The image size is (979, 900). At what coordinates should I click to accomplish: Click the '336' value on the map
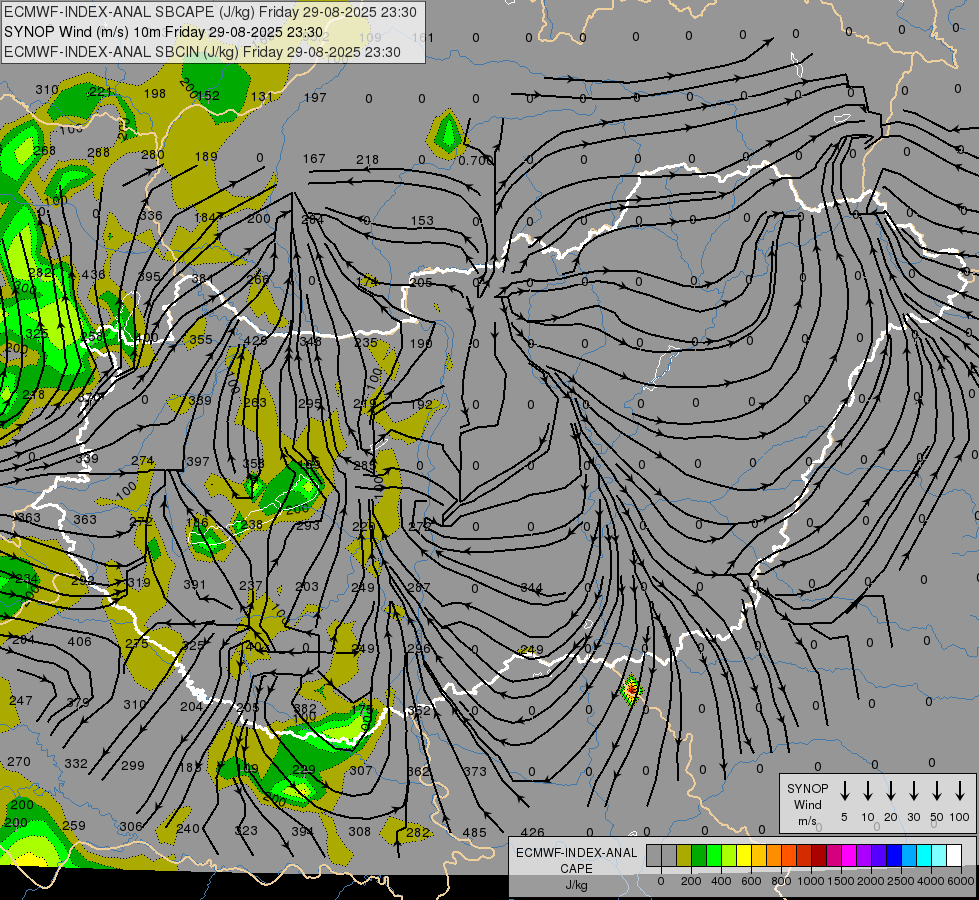150,215
